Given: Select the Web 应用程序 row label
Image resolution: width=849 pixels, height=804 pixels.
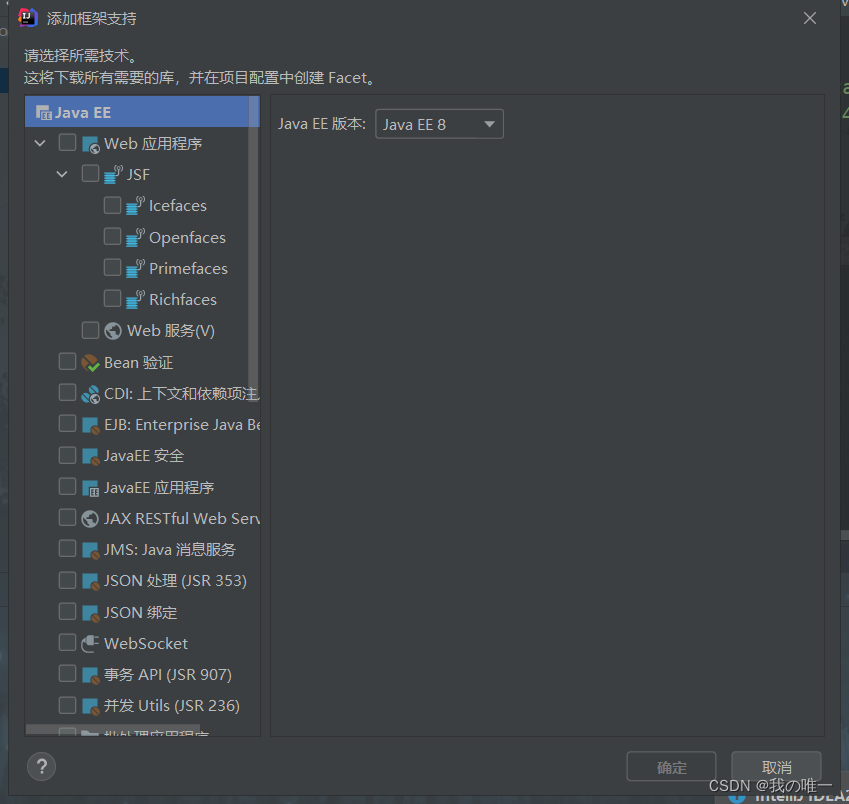Looking at the screenshot, I should [x=153, y=144].
